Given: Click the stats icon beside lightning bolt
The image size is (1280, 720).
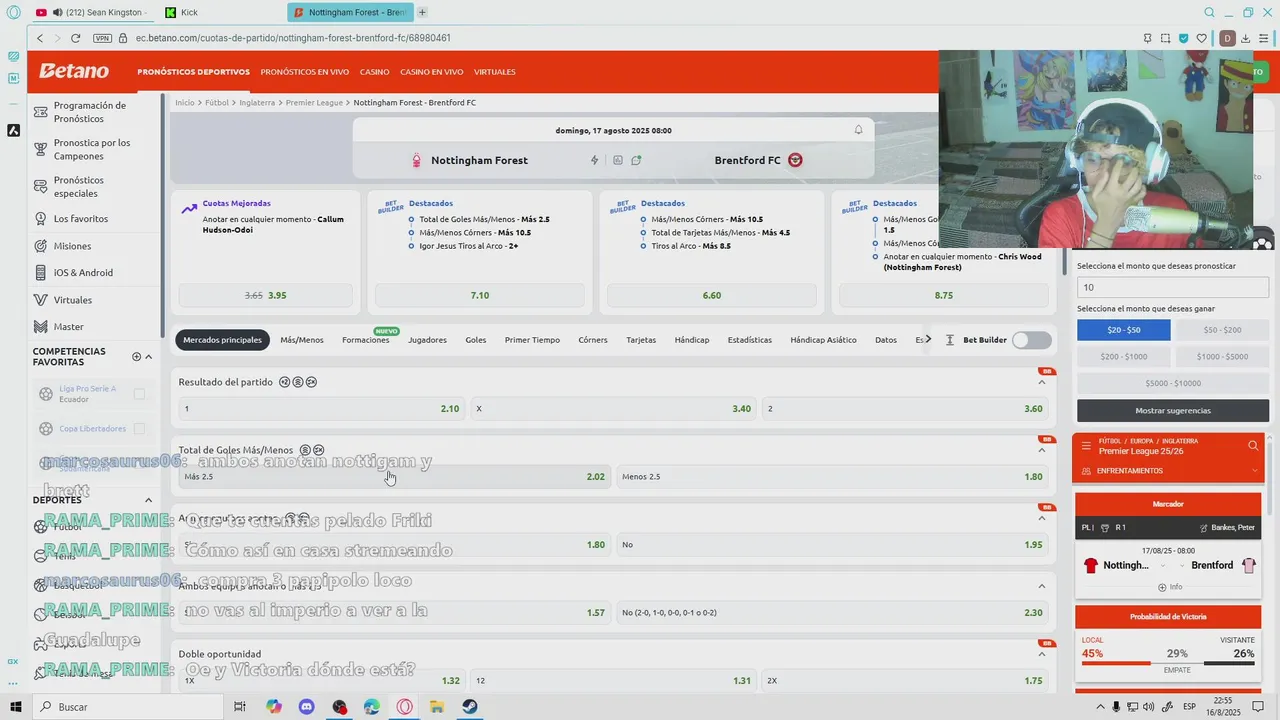Looking at the screenshot, I should (618, 160).
